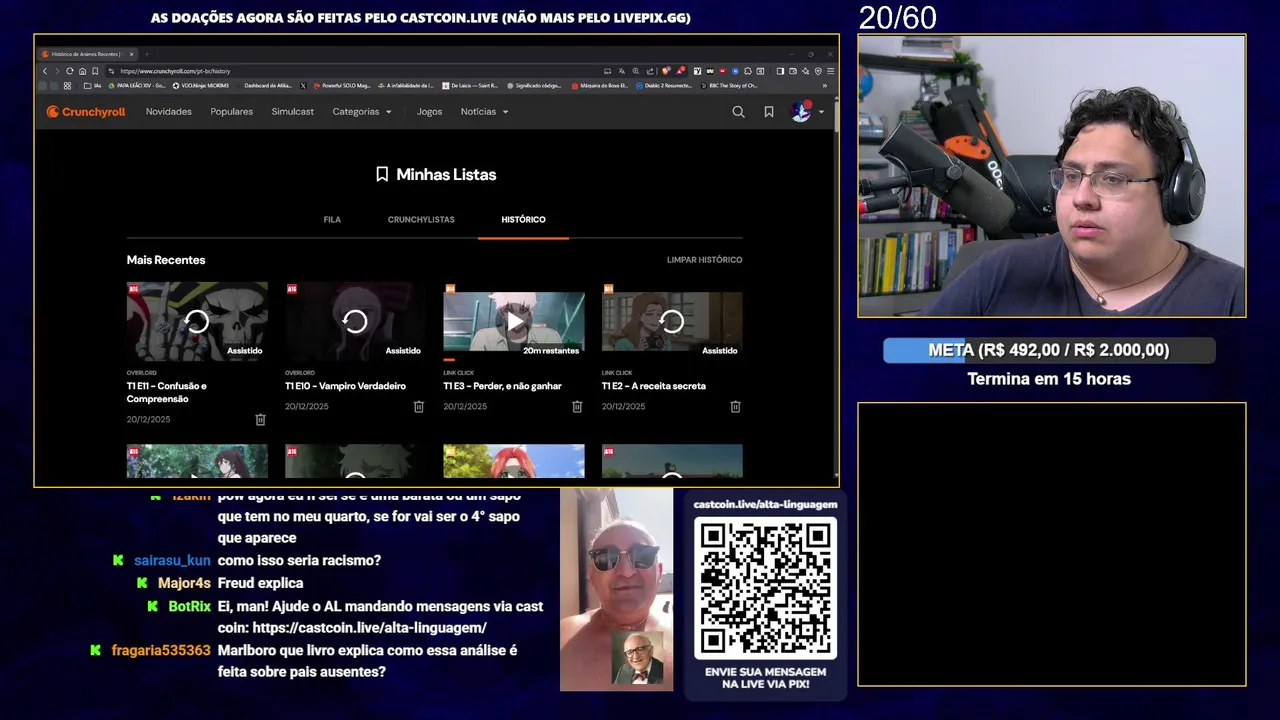Replay Overlord E10 Vampiro Verdadeiro thumbnail
Viewport: 1280px width, 720px height.
[x=355, y=321]
